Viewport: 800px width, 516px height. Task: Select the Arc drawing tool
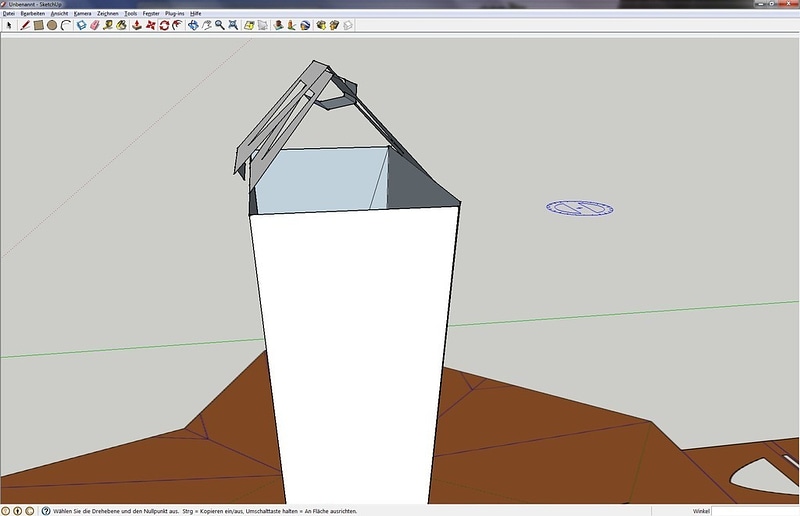click(66, 25)
